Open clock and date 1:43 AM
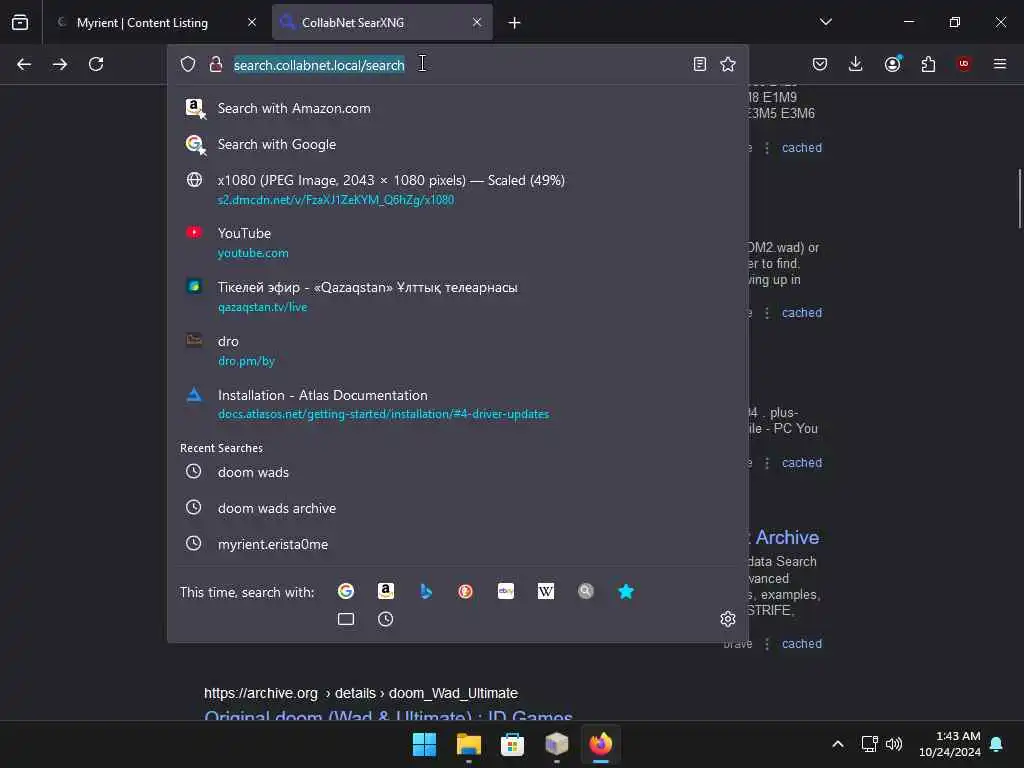The height and width of the screenshot is (768, 1024). click(x=950, y=744)
